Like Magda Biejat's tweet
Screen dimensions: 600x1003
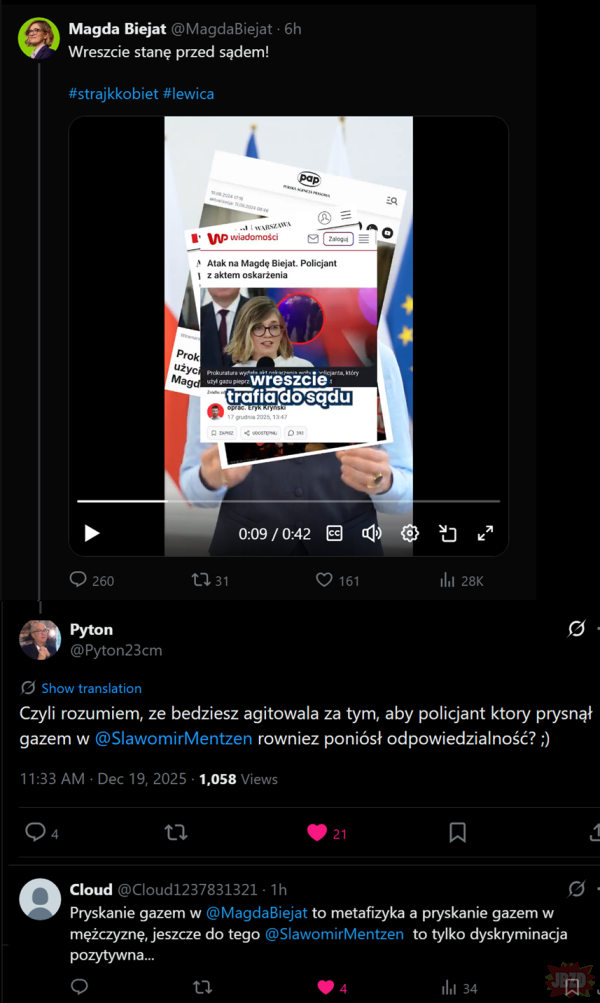(x=324, y=580)
